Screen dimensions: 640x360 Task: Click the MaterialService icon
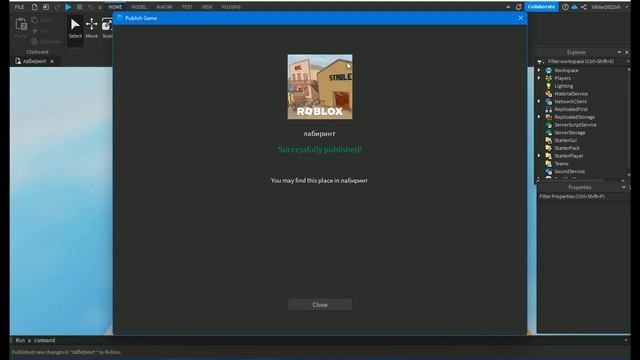click(x=549, y=93)
